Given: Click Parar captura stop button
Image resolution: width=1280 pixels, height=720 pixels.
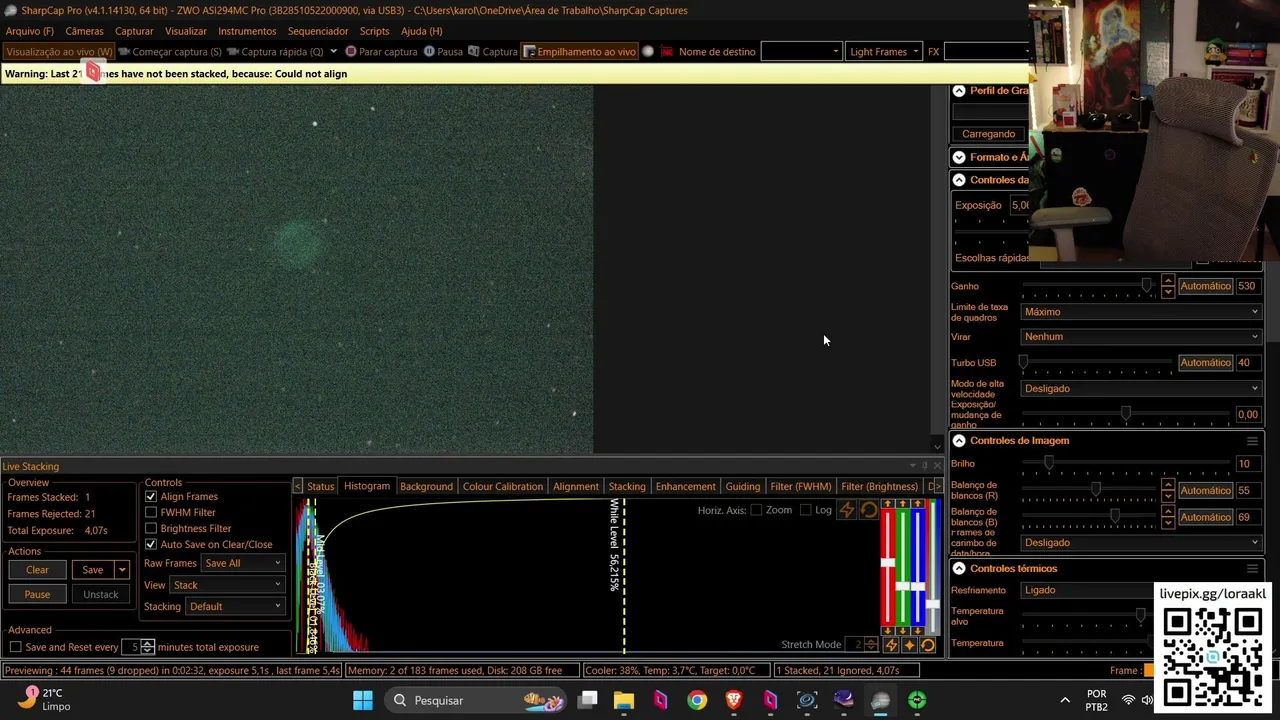Looking at the screenshot, I should coord(381,52).
